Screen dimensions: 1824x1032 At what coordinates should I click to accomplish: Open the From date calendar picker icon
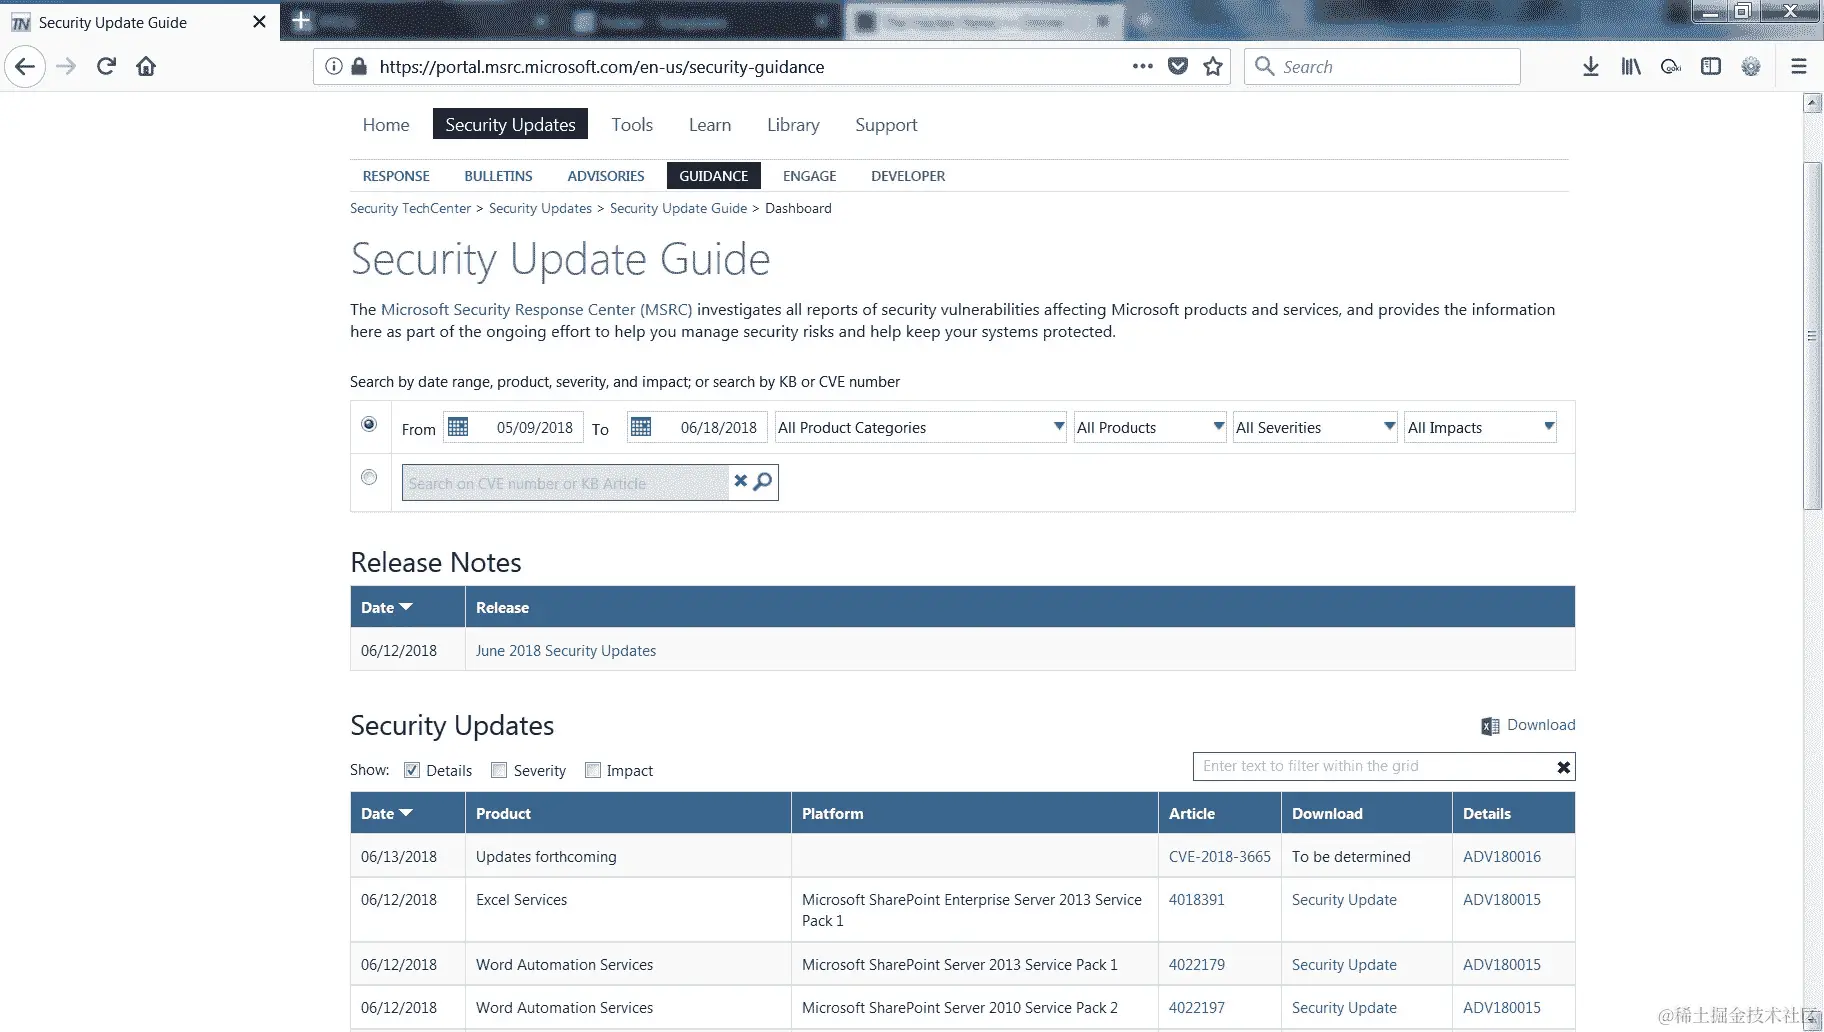click(x=458, y=427)
